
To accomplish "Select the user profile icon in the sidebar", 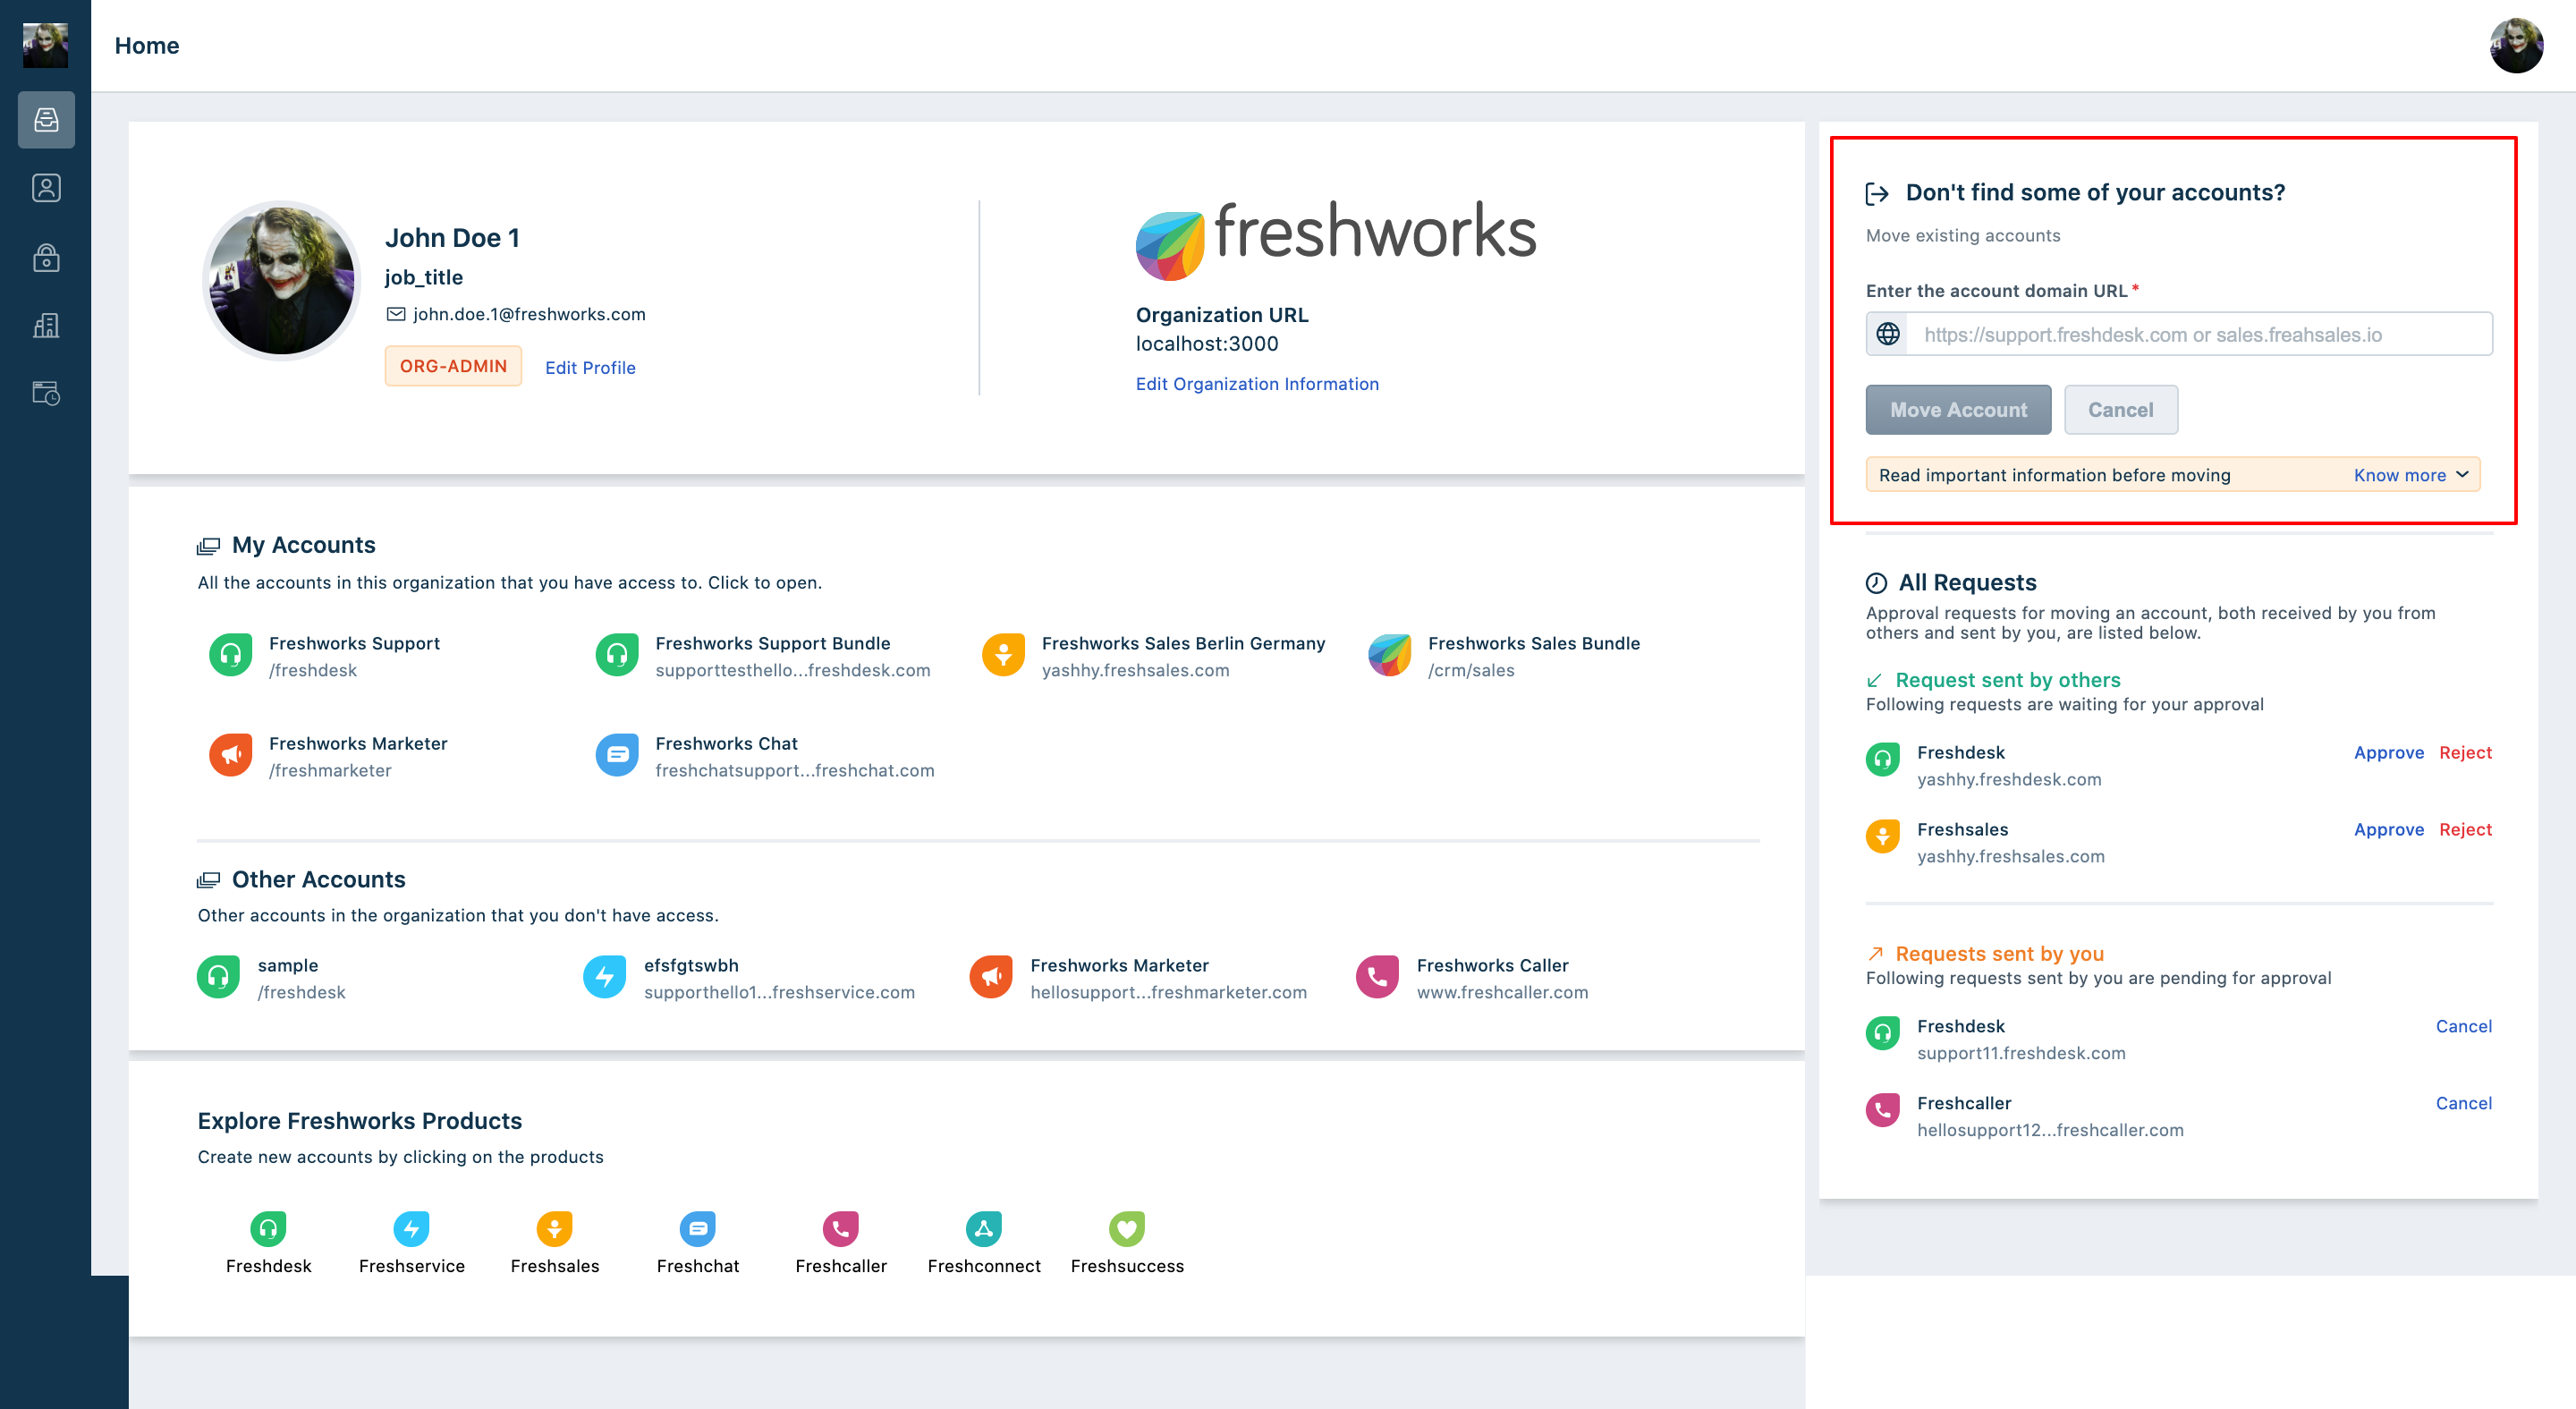I will click(46, 187).
